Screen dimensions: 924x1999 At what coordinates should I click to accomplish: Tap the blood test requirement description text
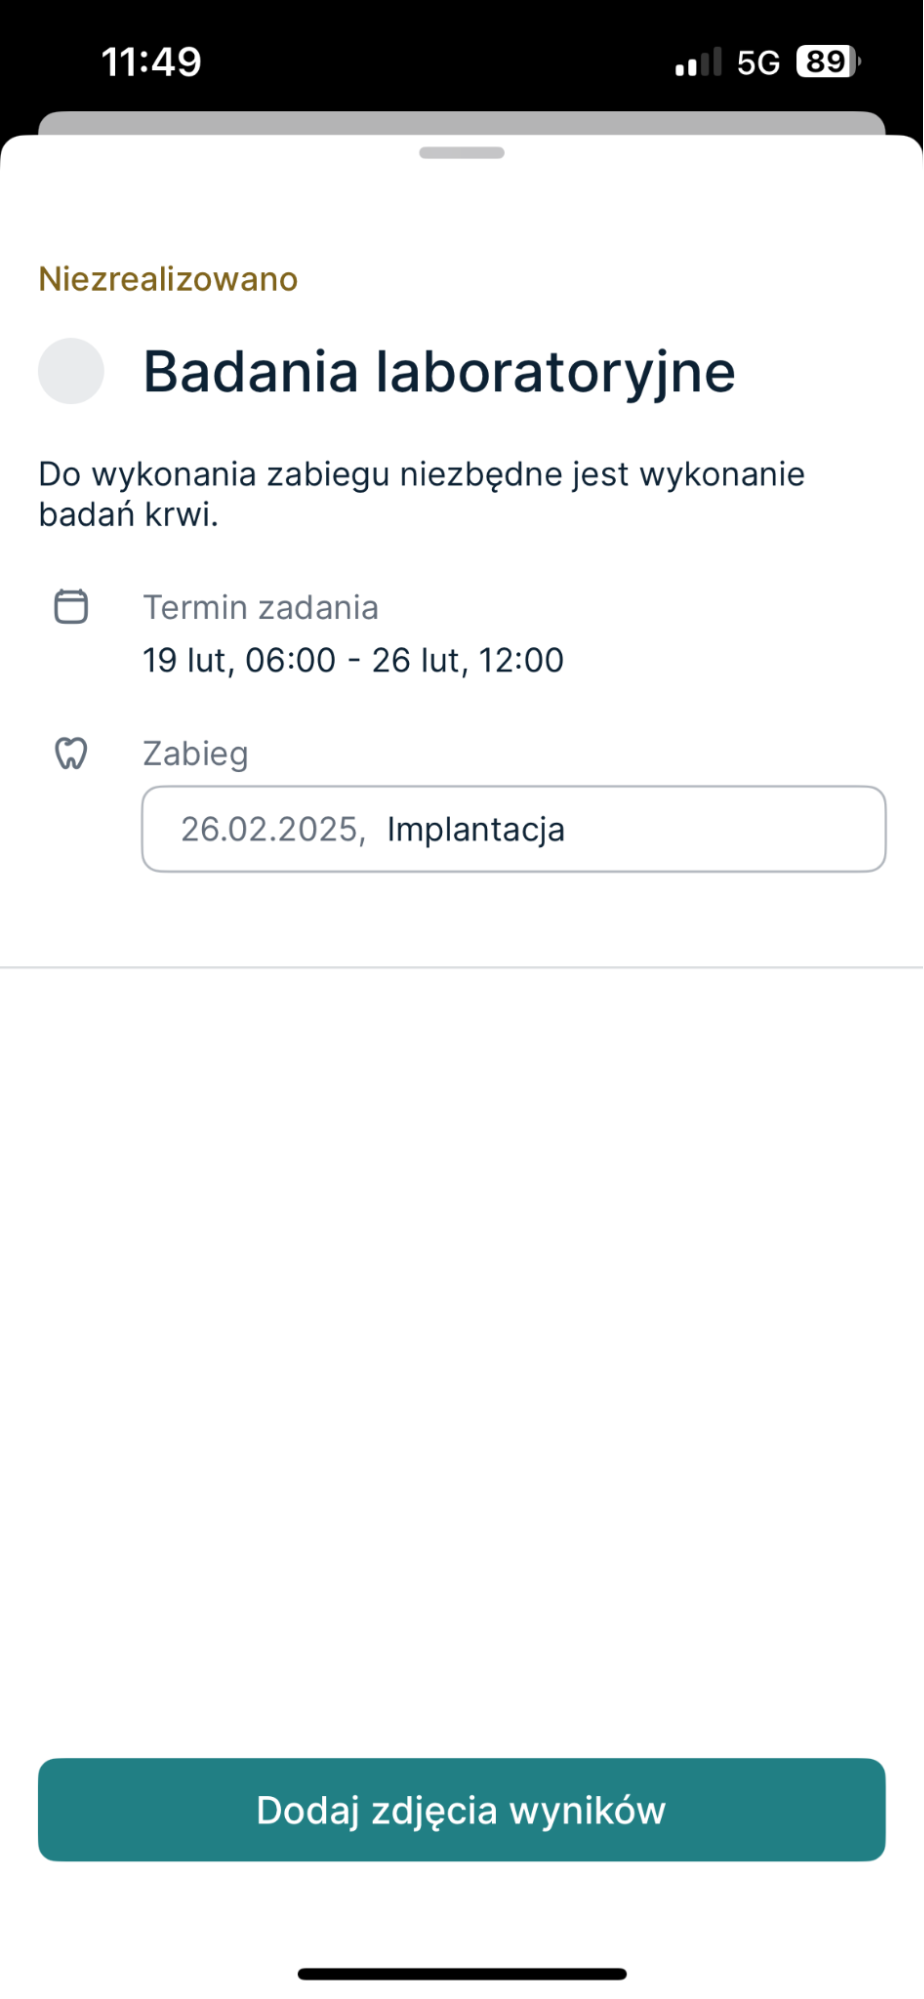[421, 494]
